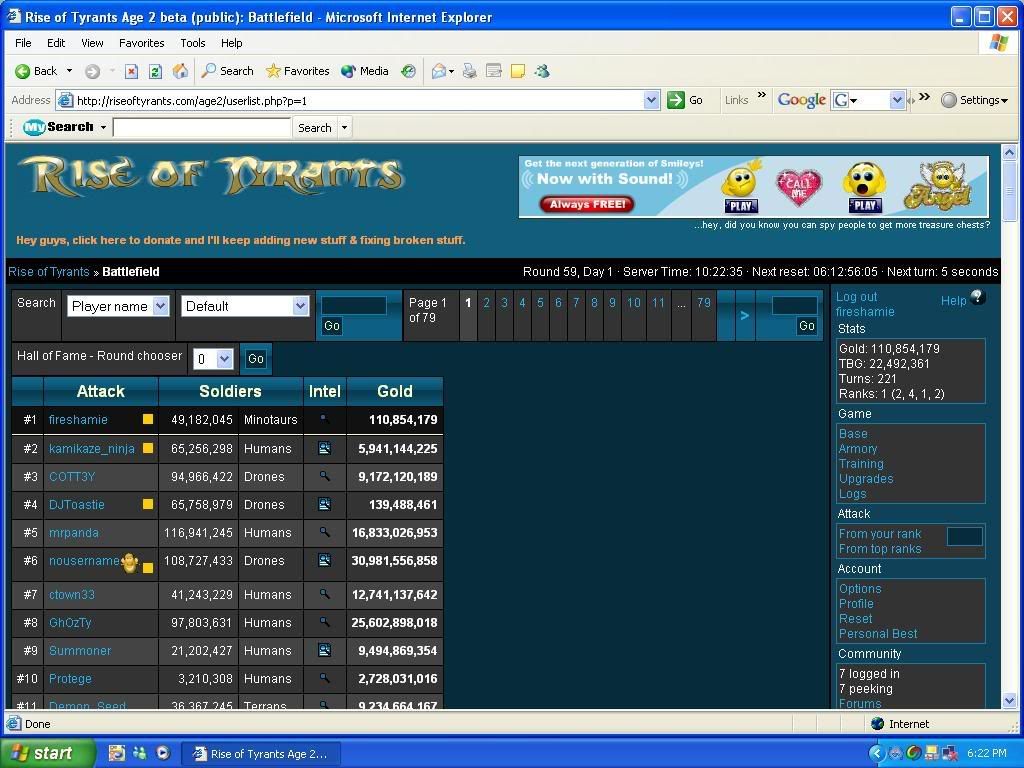This screenshot has width=1024, height=768.
Task: Open the Media pane
Action: (365, 71)
